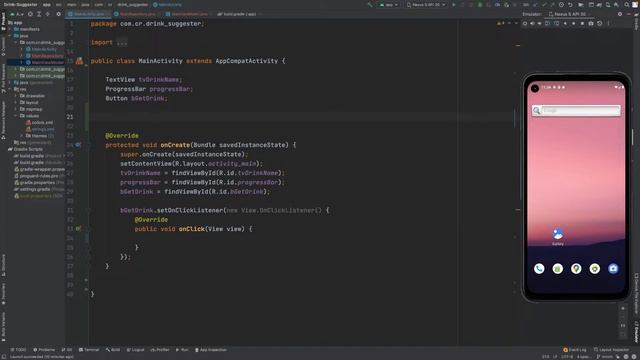Click the Debug app bug icon
The width and height of the screenshot is (640, 360).
pyautogui.click(x=480, y=5)
